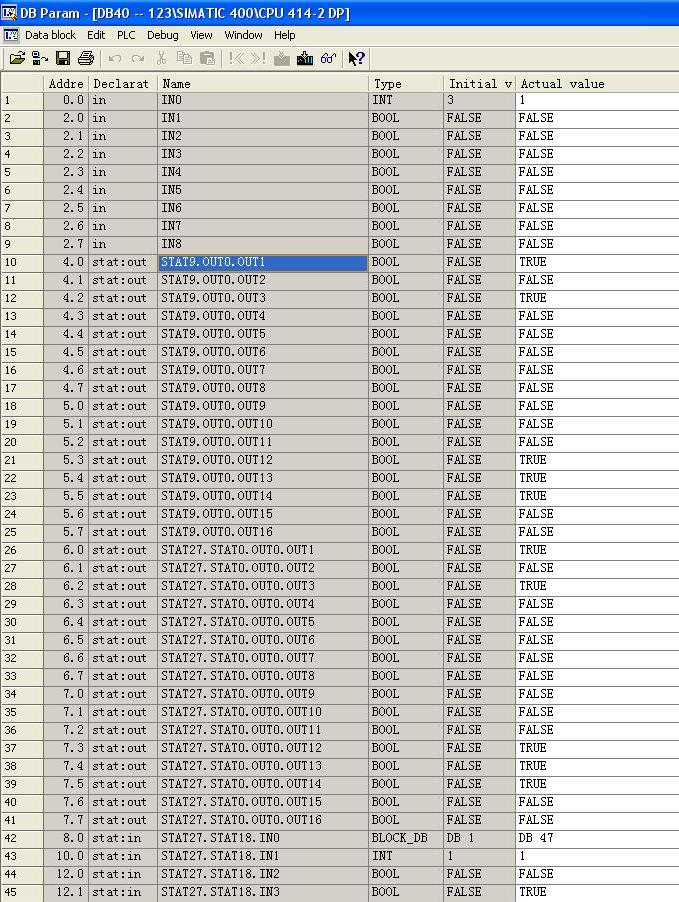Click address cell 10.0

[x=66, y=856]
